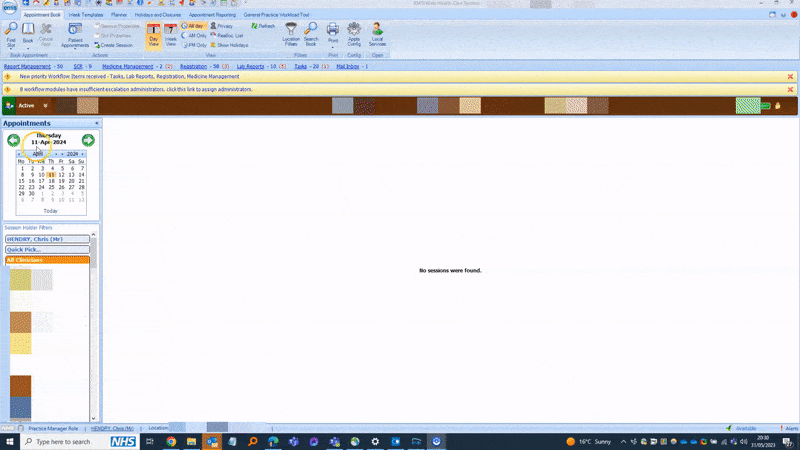Select the PM Only view option

[194, 45]
